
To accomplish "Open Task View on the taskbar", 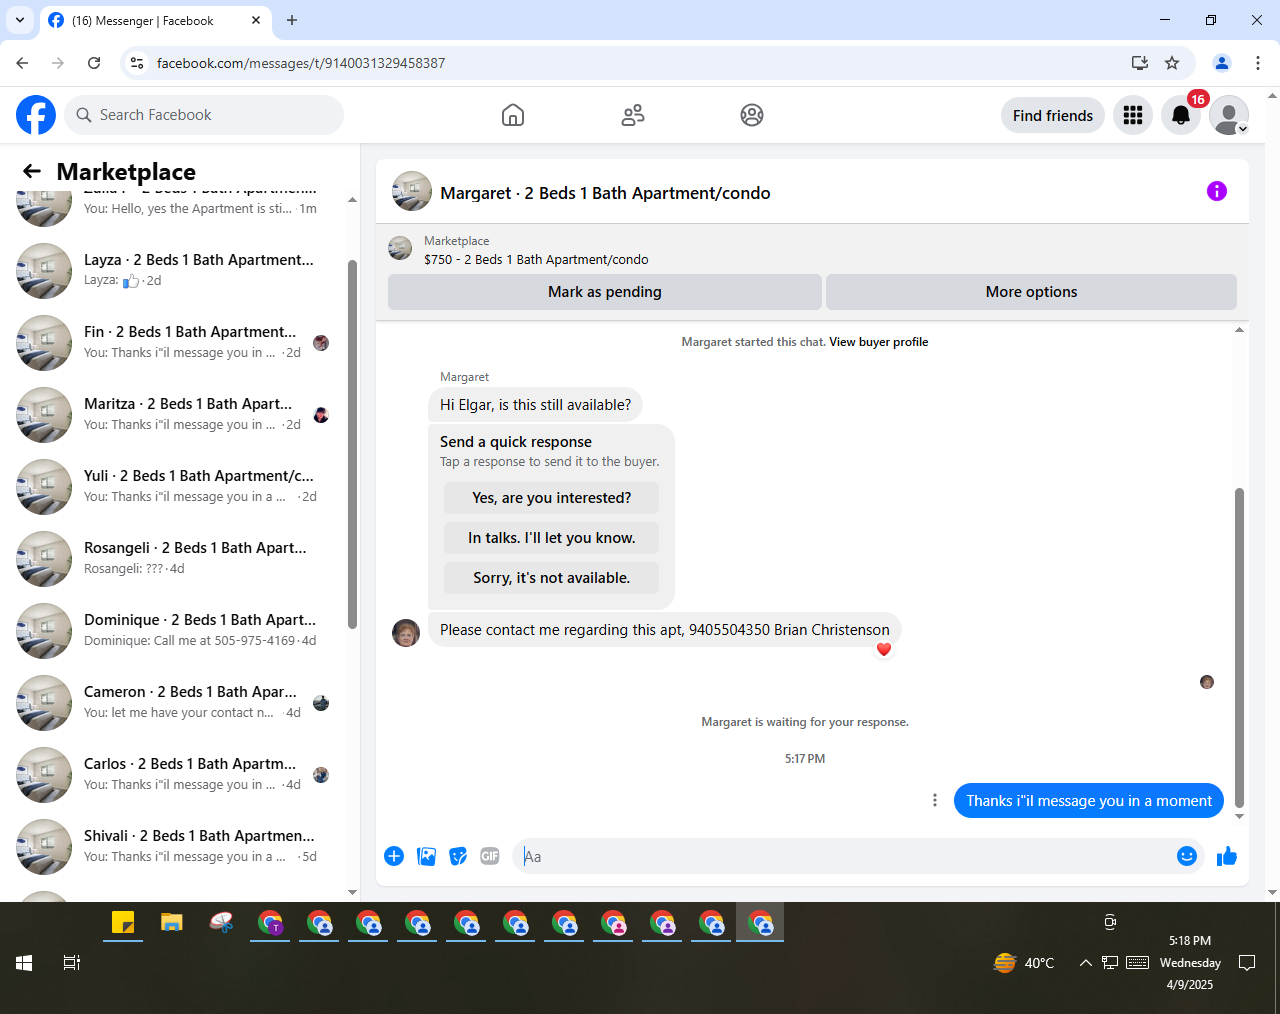I will tap(72, 963).
